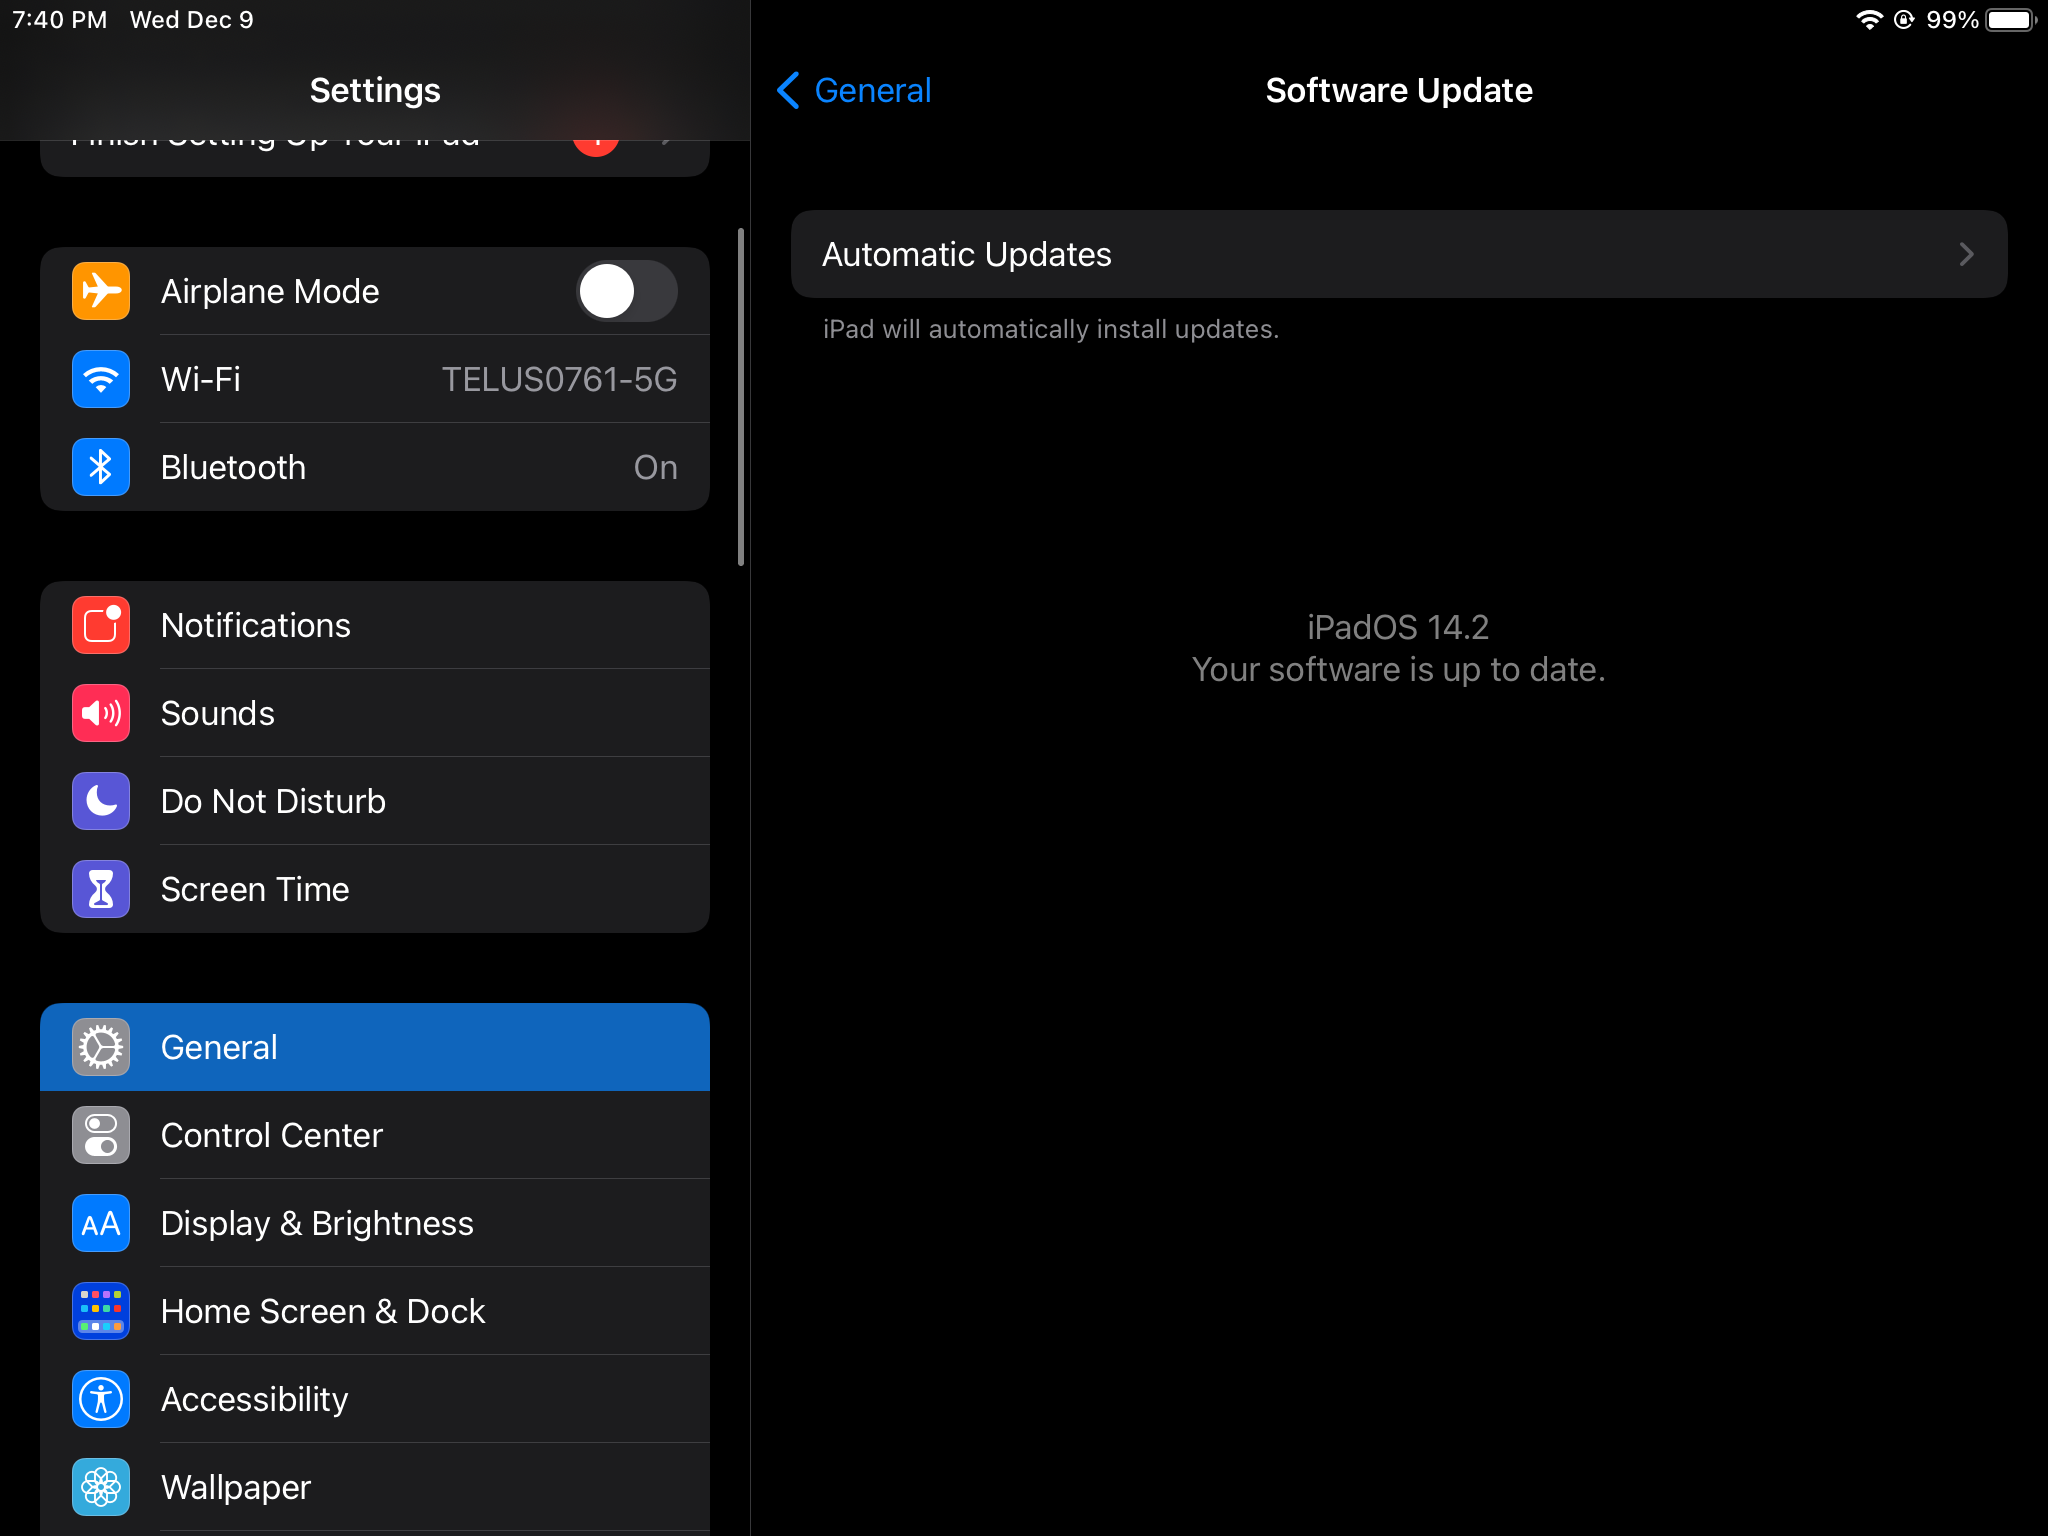The height and width of the screenshot is (1536, 2048).
Task: Tap the Accessibility figure icon
Action: click(x=101, y=1399)
